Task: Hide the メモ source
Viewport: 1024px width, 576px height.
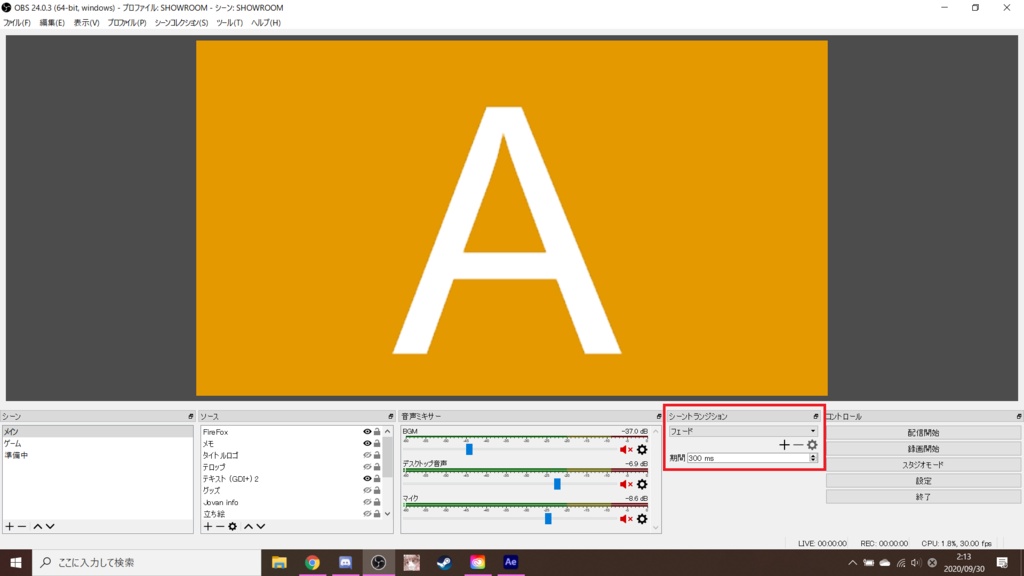Action: pyautogui.click(x=367, y=443)
